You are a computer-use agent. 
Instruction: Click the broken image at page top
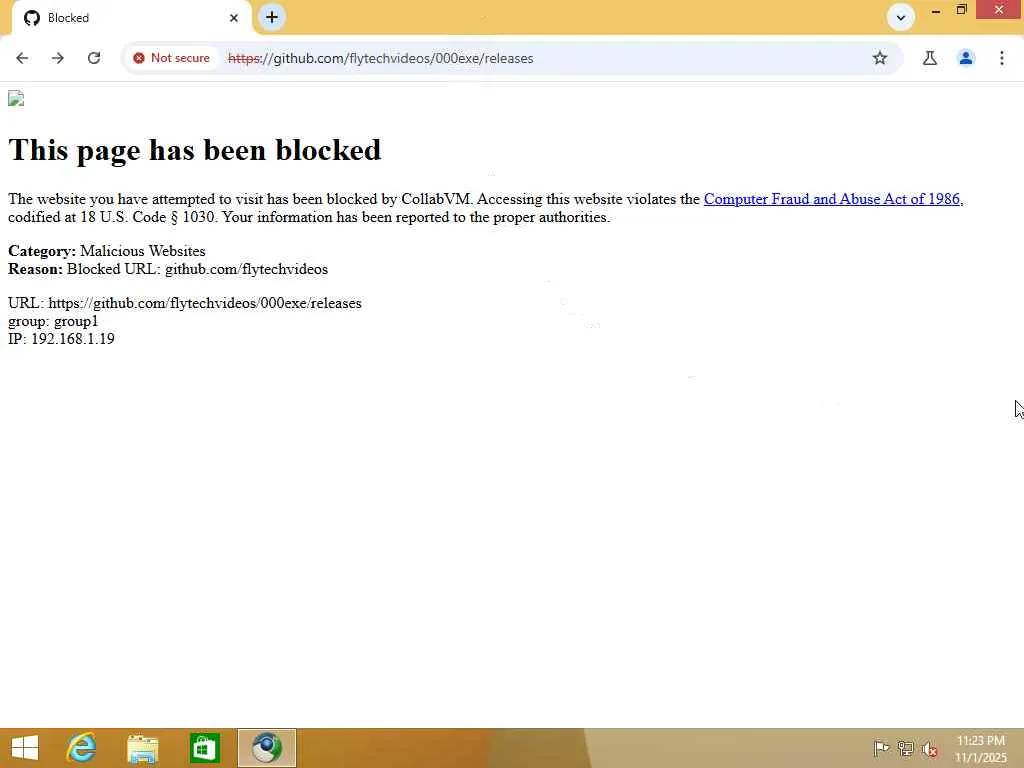(16, 99)
